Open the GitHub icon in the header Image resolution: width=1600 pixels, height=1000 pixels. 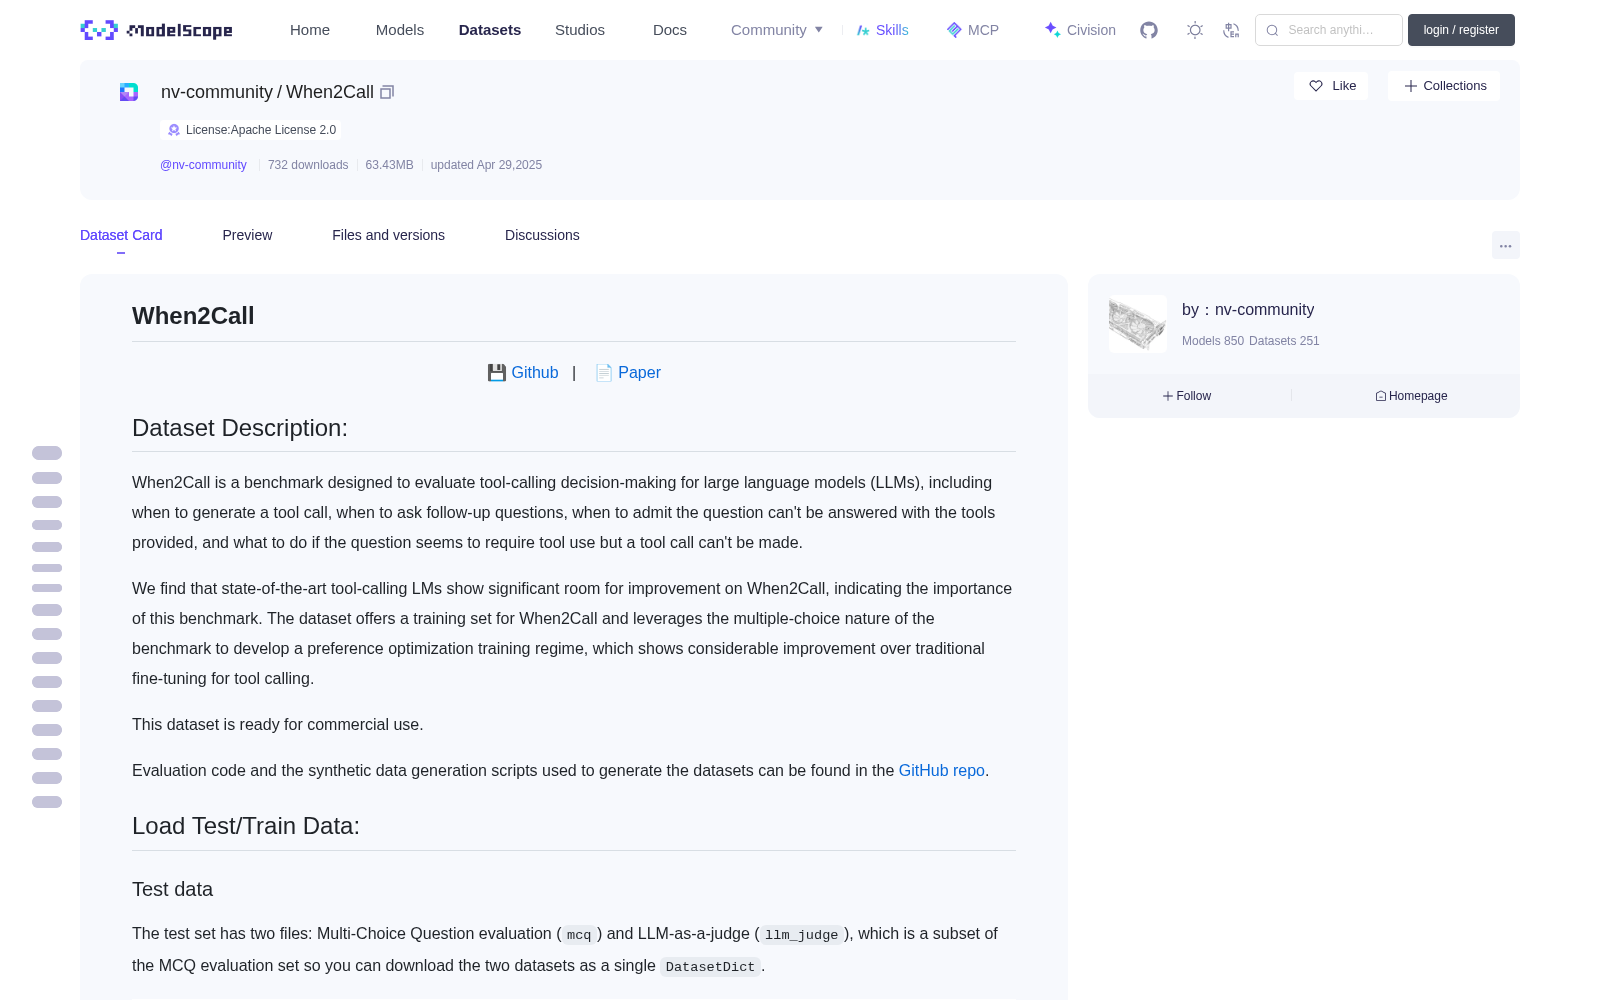(x=1149, y=30)
